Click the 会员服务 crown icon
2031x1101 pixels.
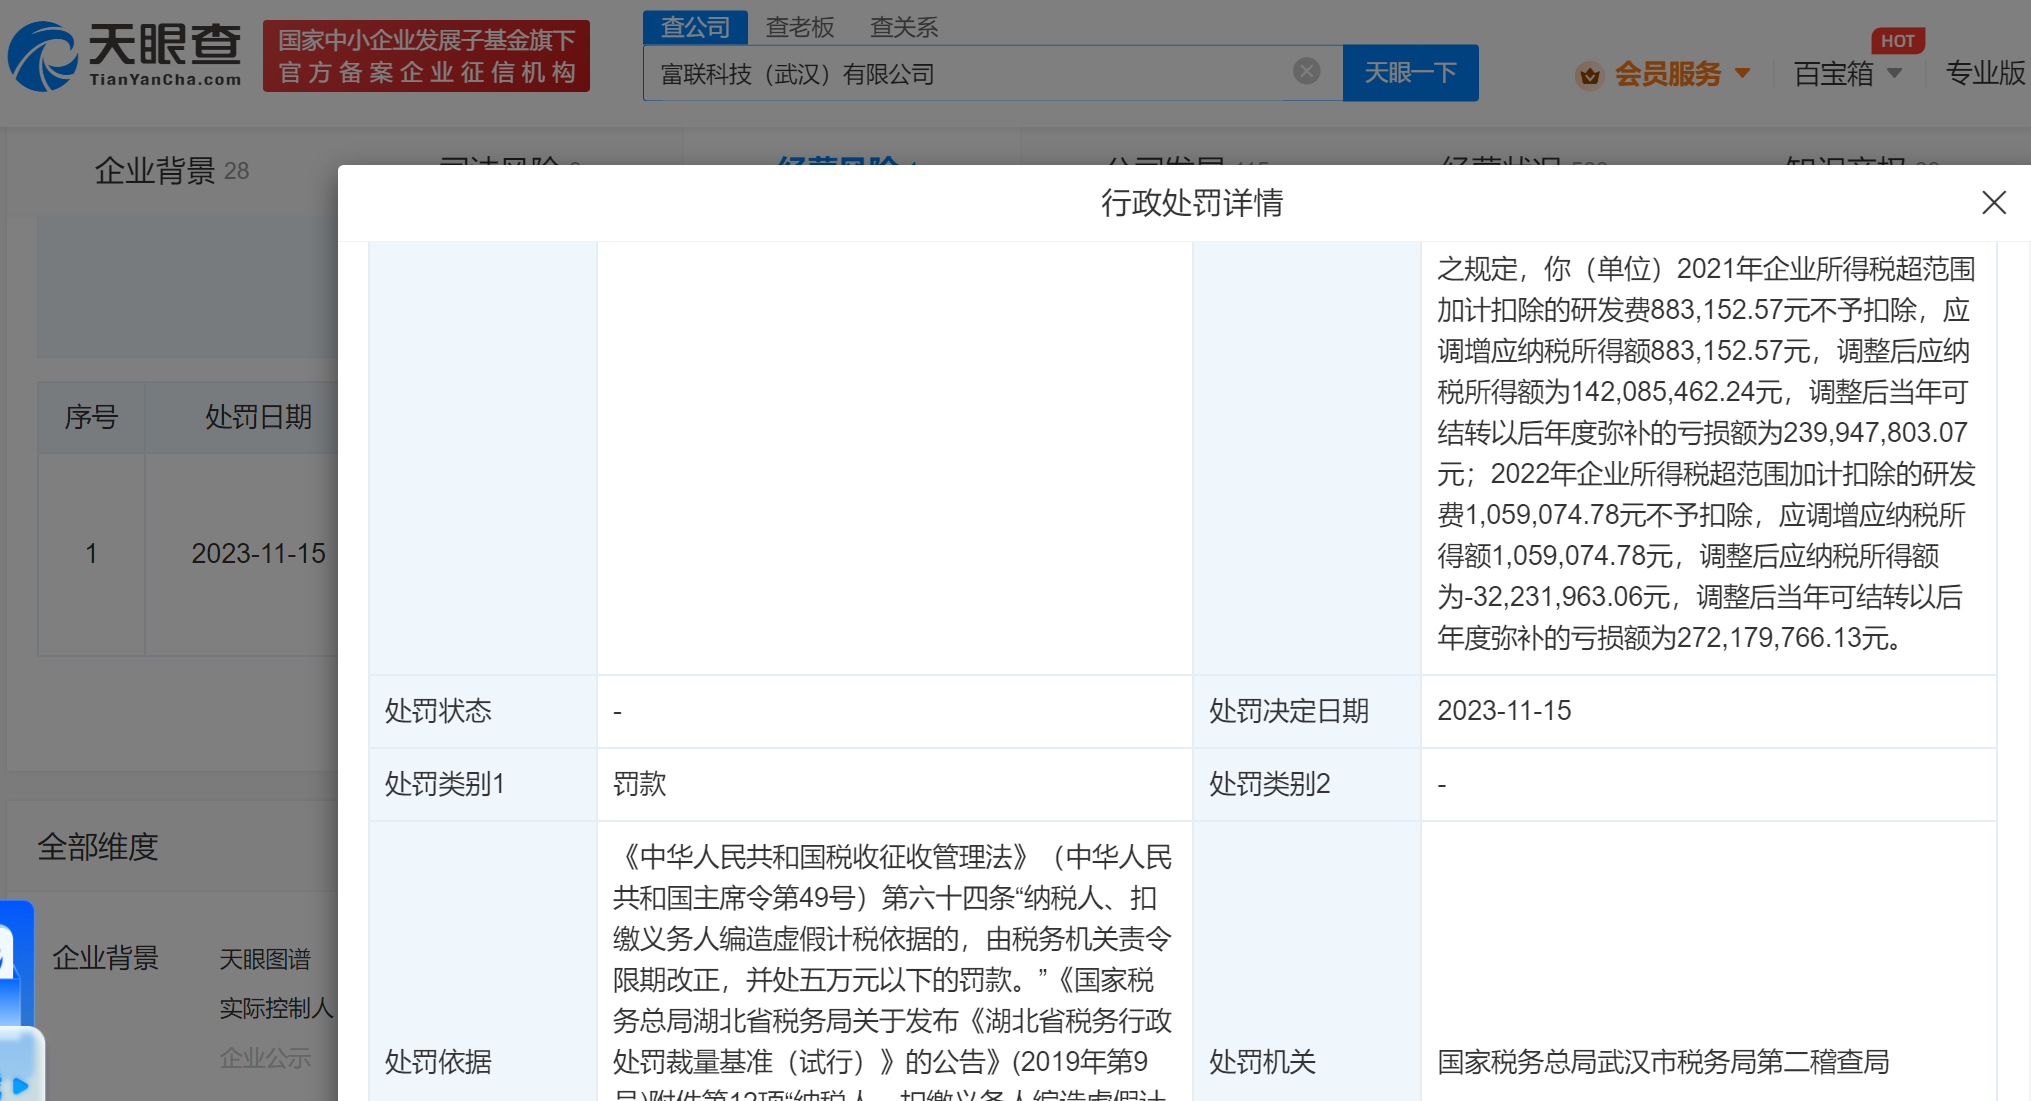pyautogui.click(x=1589, y=75)
